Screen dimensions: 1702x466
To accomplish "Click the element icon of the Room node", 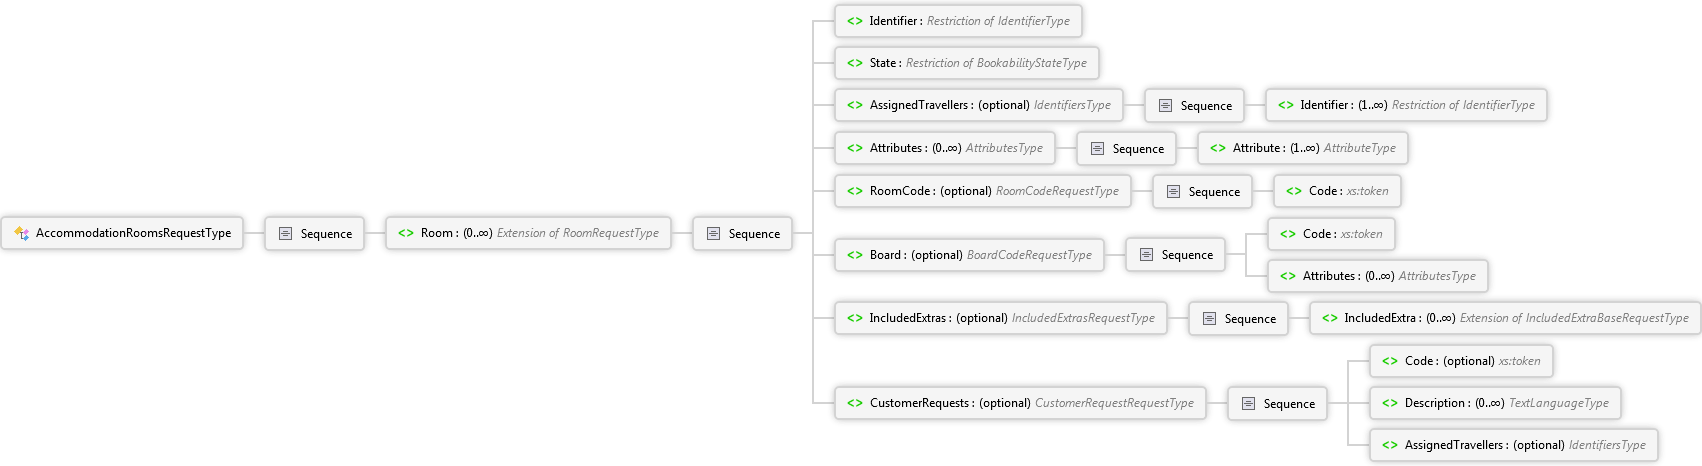I will pyautogui.click(x=405, y=233).
